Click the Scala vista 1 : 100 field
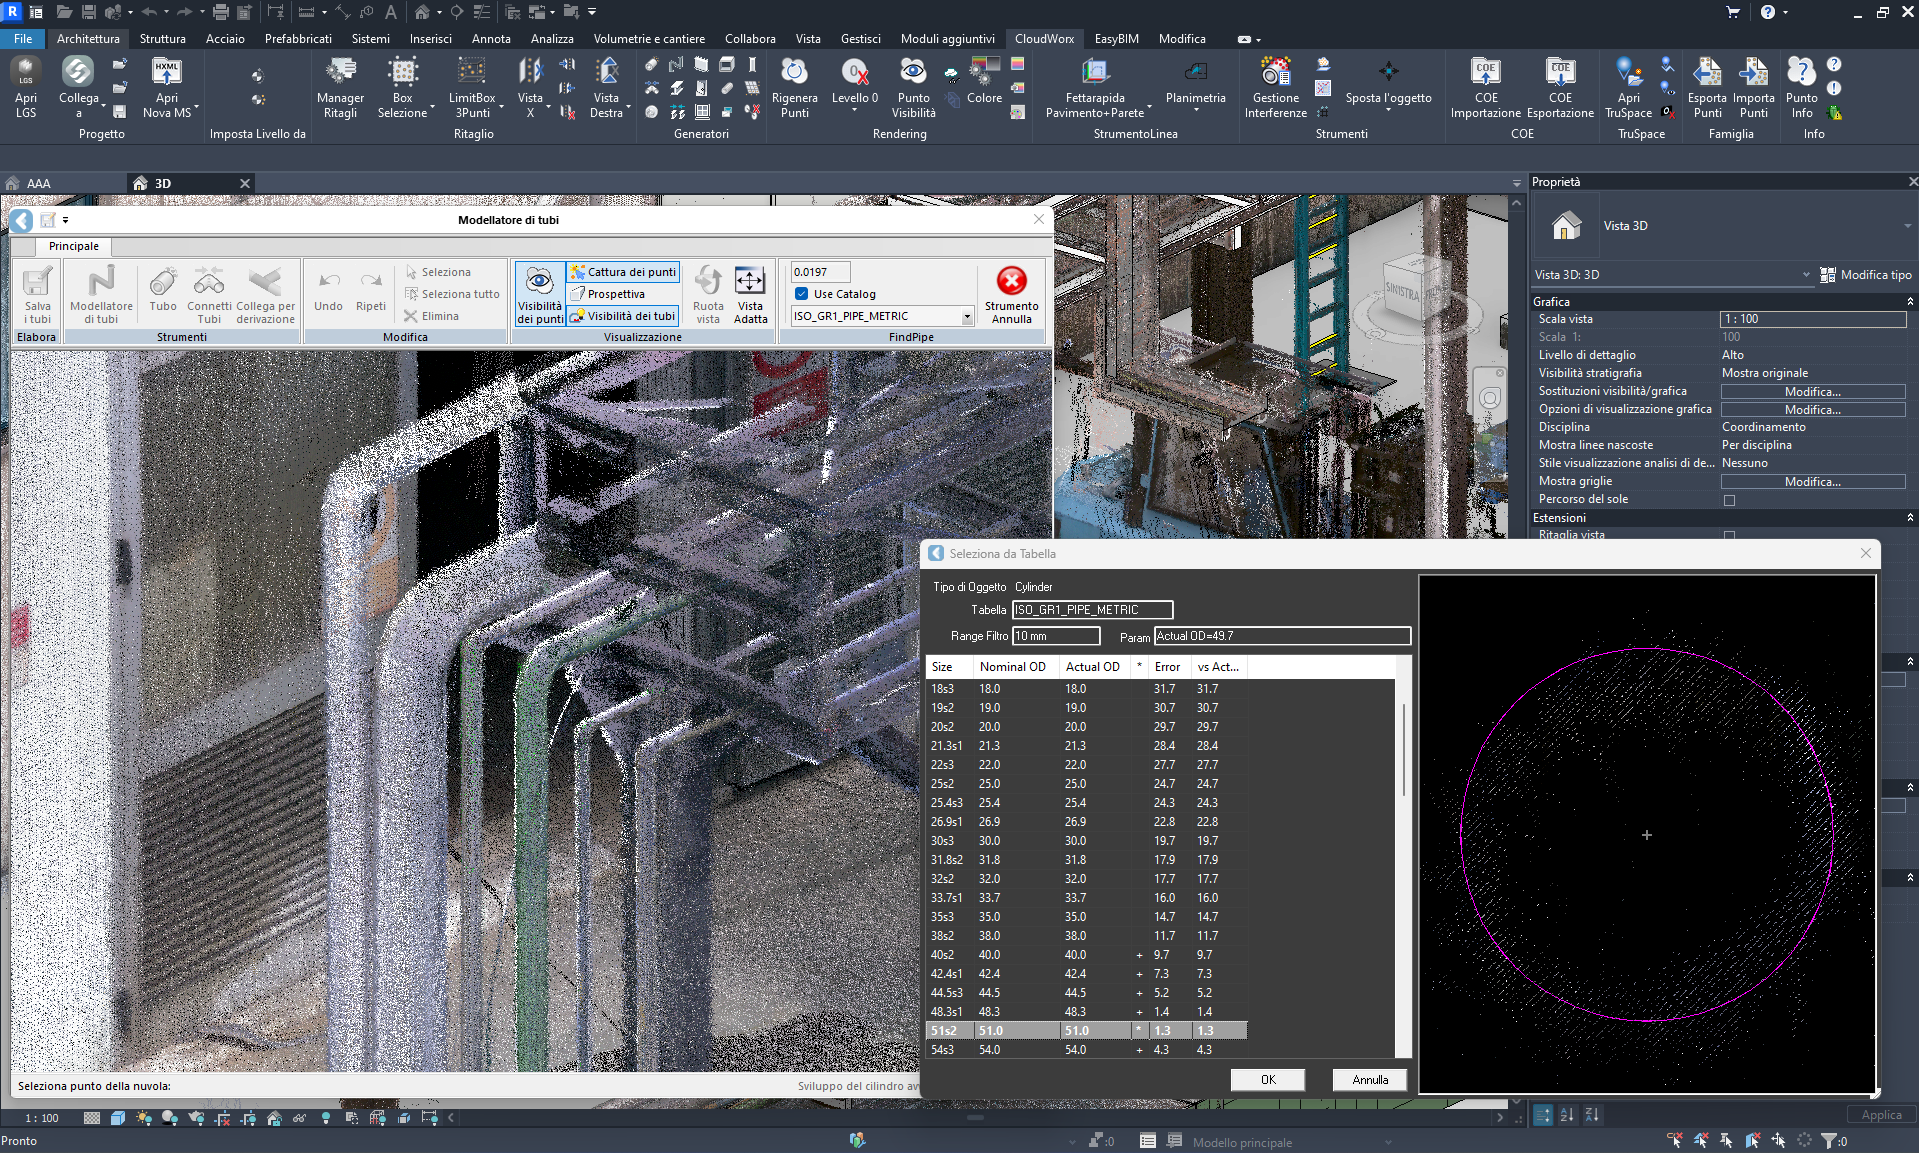1919x1153 pixels. click(x=1813, y=319)
